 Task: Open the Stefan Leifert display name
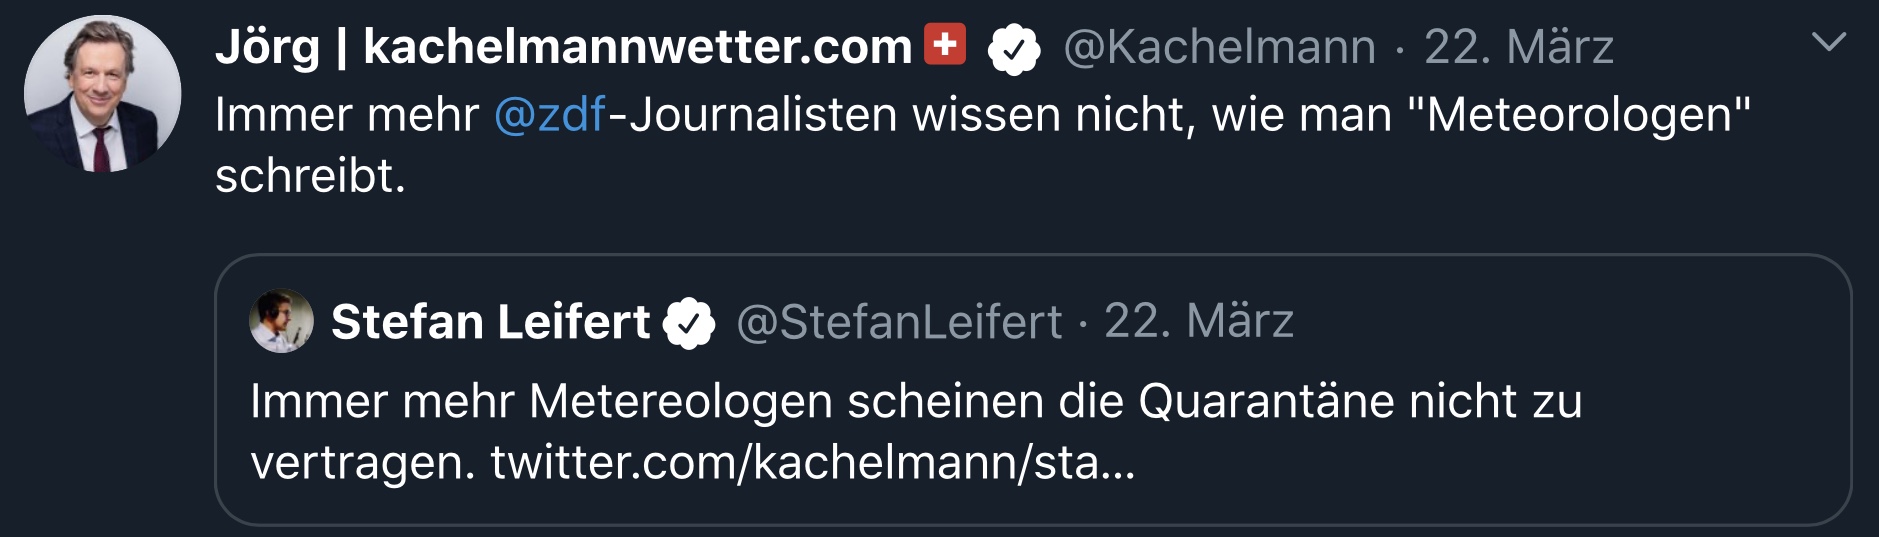490,322
